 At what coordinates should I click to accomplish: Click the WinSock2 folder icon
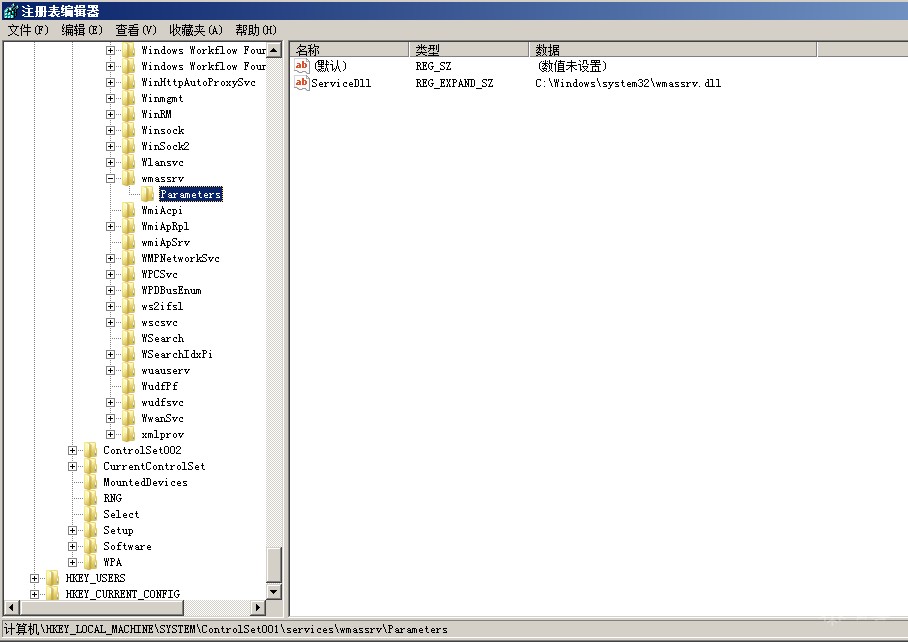[129, 146]
